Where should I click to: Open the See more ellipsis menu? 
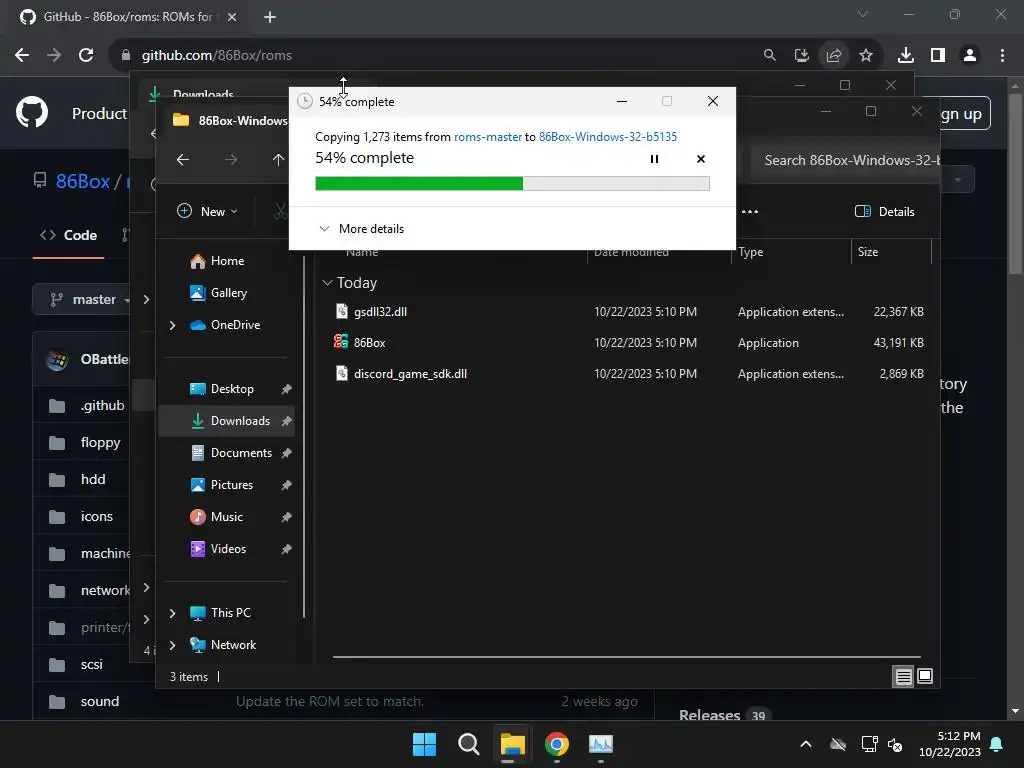(x=750, y=212)
